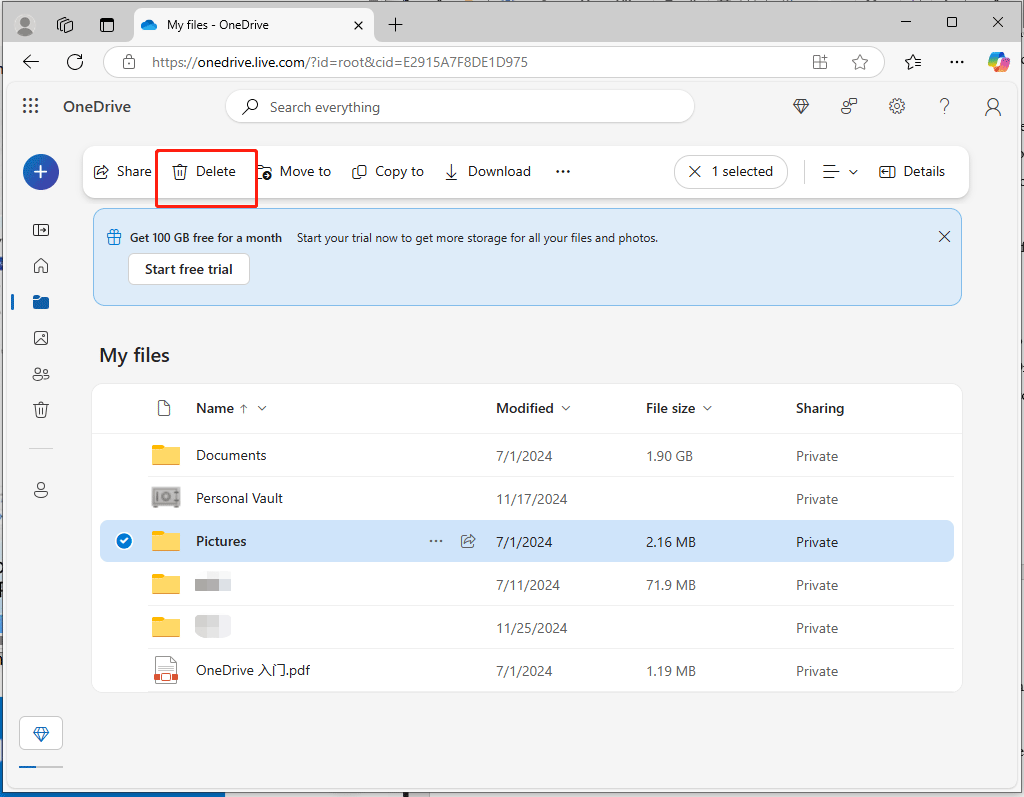Open the toolbar overflow ellipsis menu
Viewport: 1024px width, 797px height.
coord(563,172)
